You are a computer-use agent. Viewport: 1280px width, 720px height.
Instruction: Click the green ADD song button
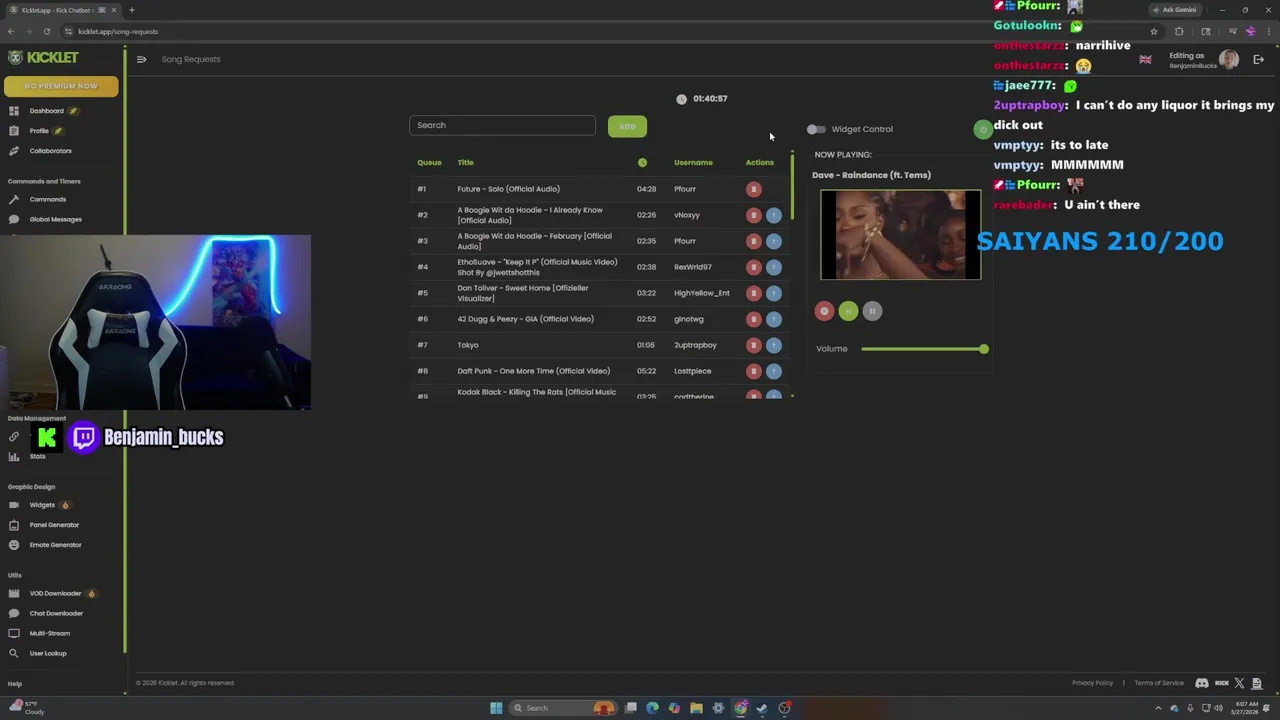coord(627,126)
